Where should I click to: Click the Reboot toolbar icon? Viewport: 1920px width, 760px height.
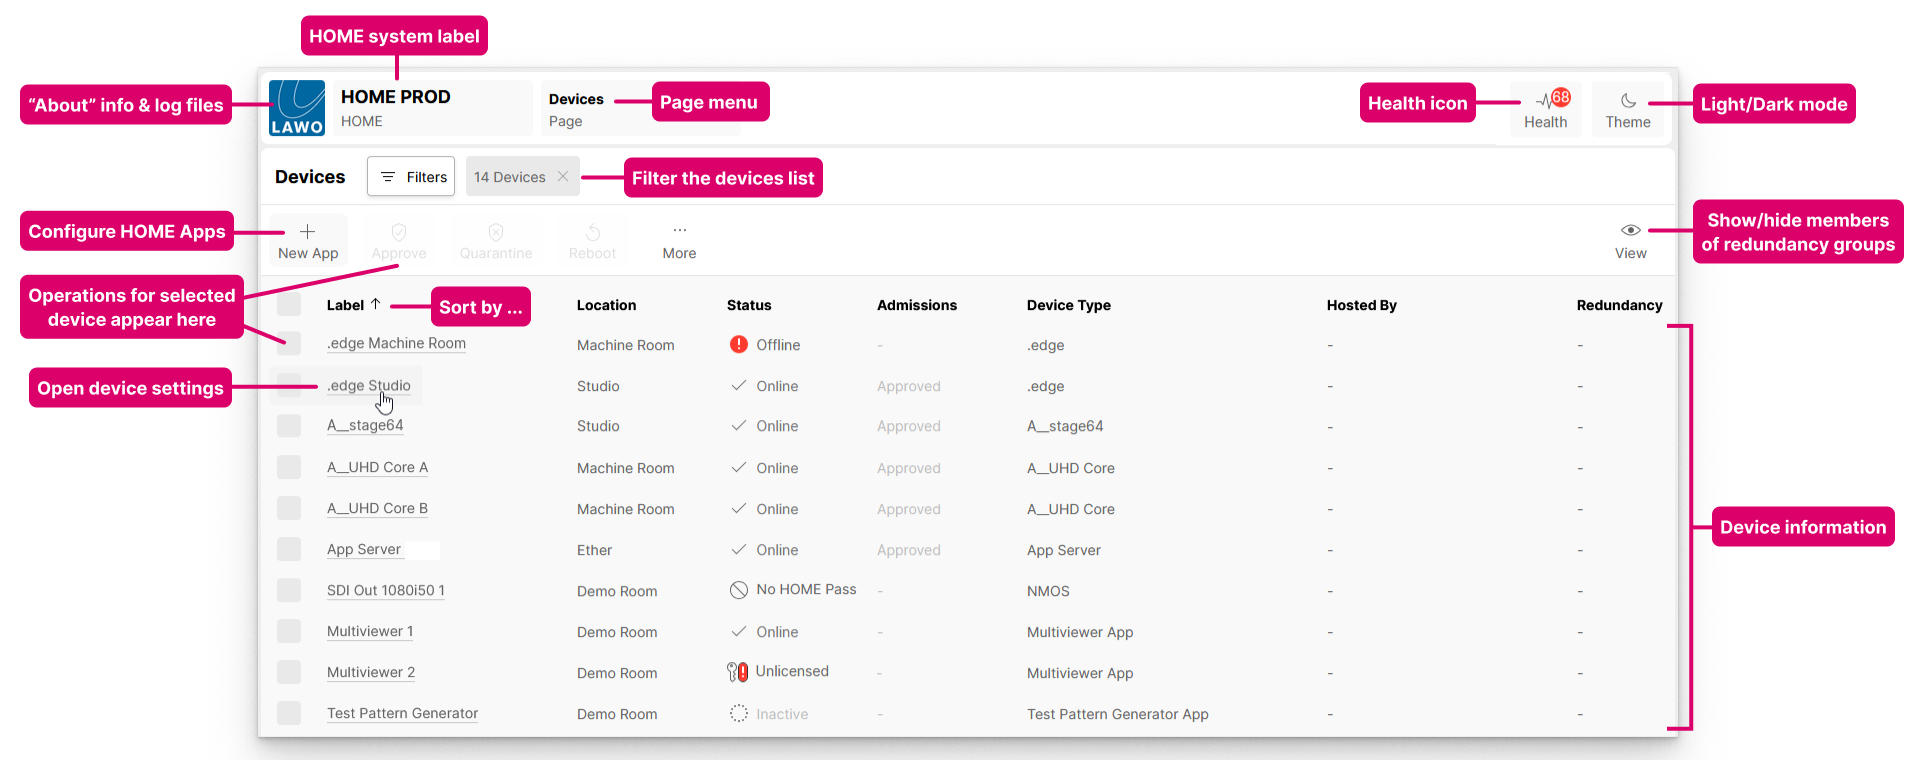(592, 232)
